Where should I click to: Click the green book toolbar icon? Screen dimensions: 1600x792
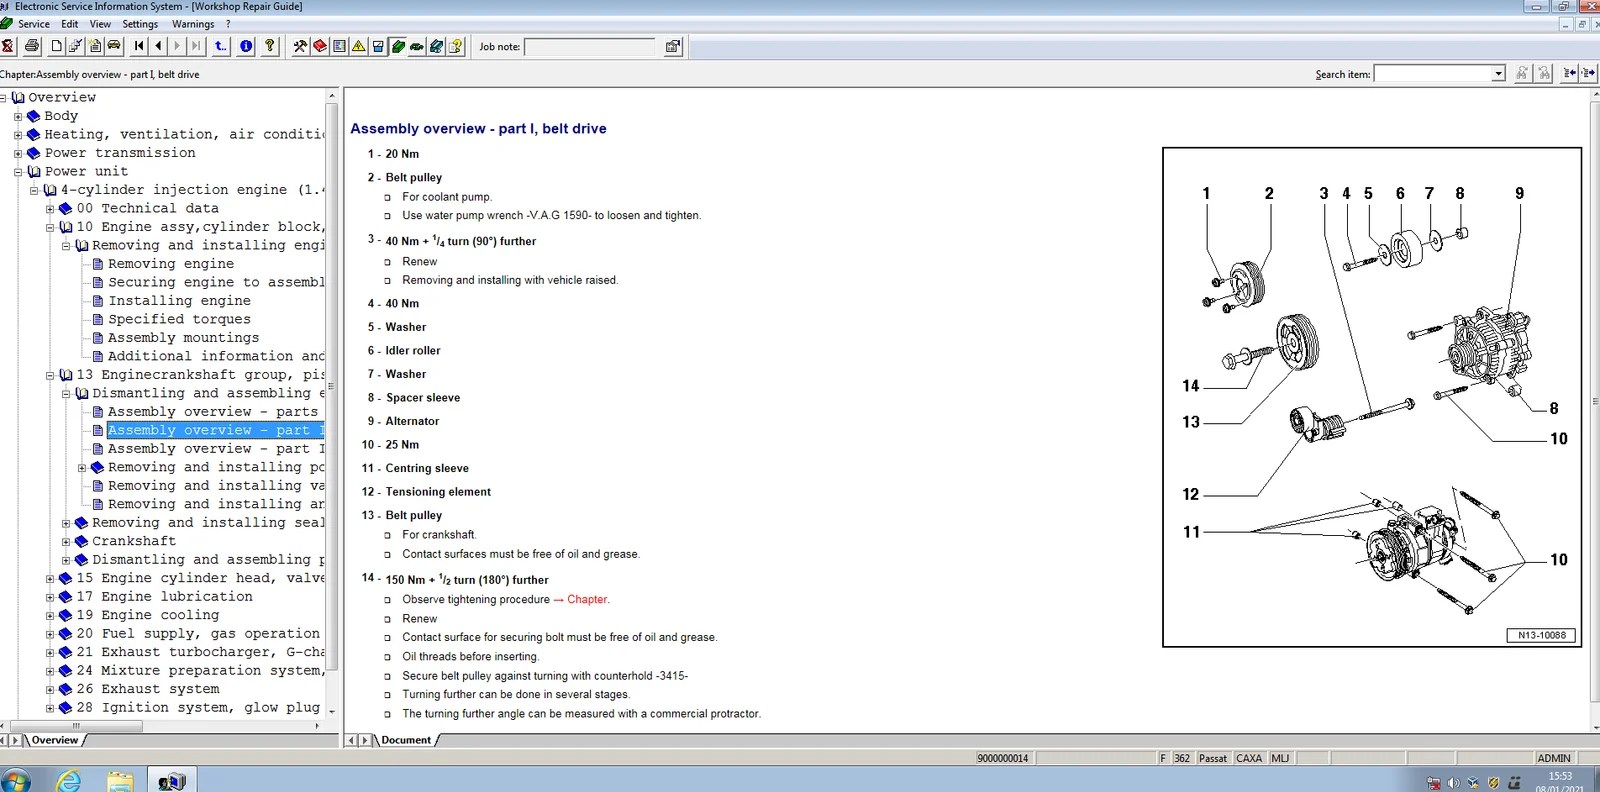point(398,46)
